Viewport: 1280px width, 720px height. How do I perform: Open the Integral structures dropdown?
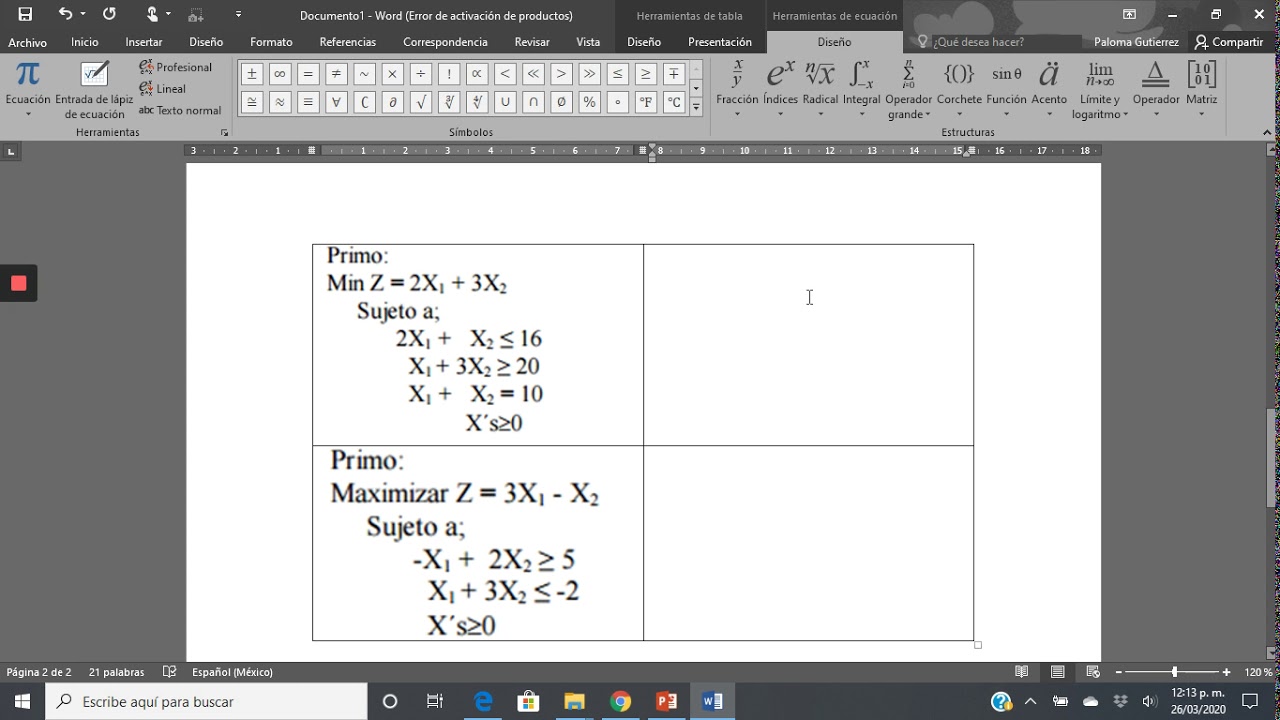861,90
